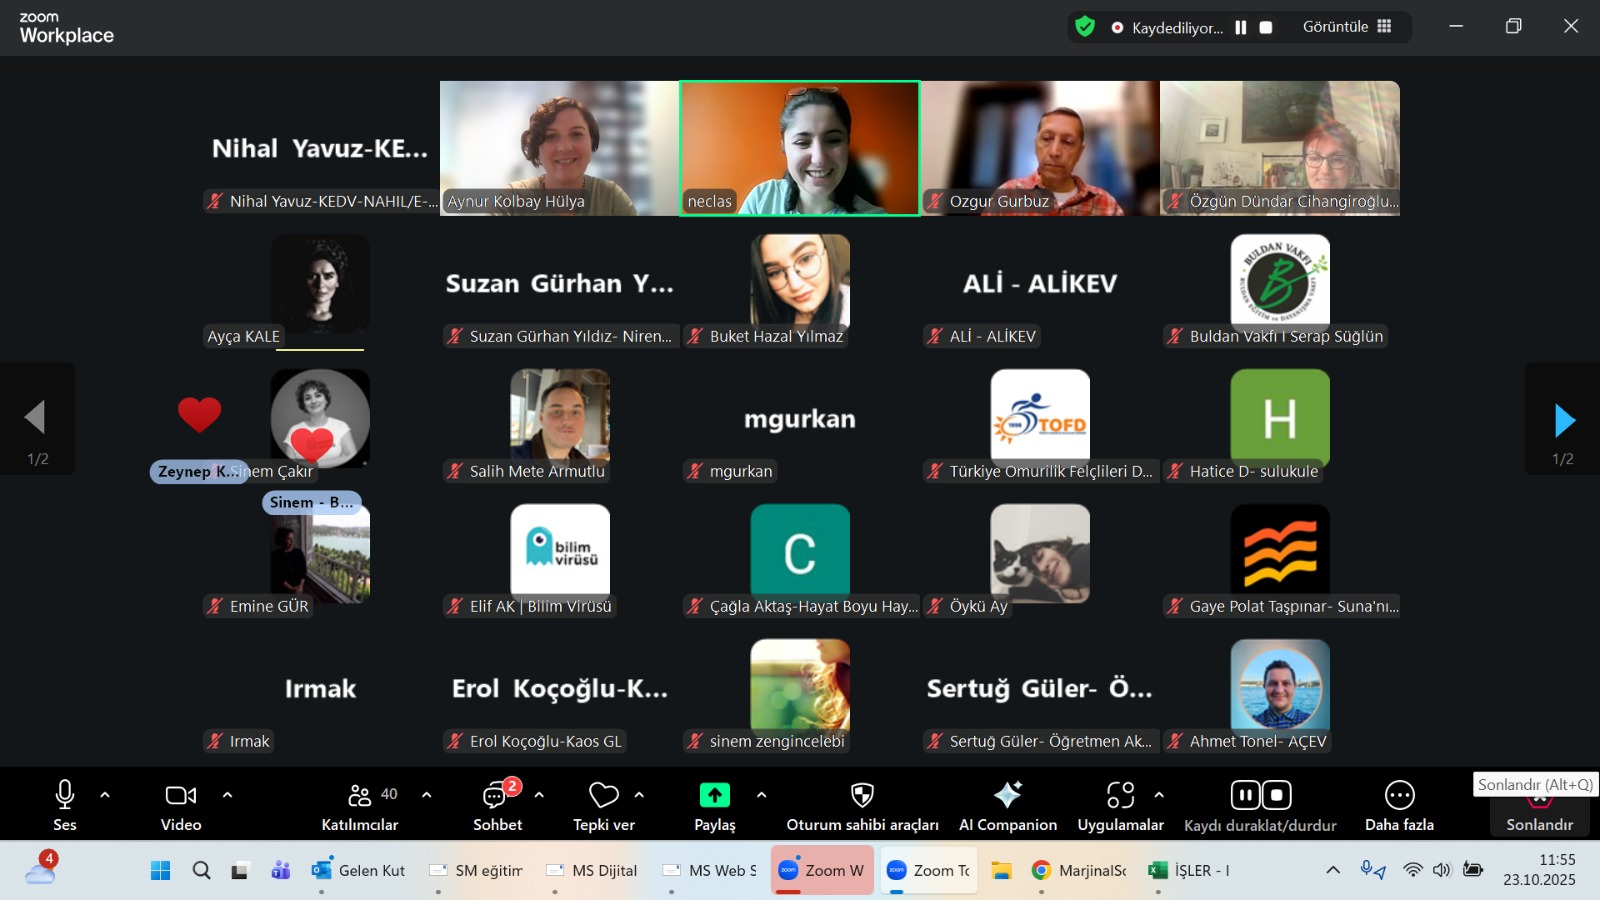
Task: Expand share options arrow beside Paylaş
Action: 761,795
